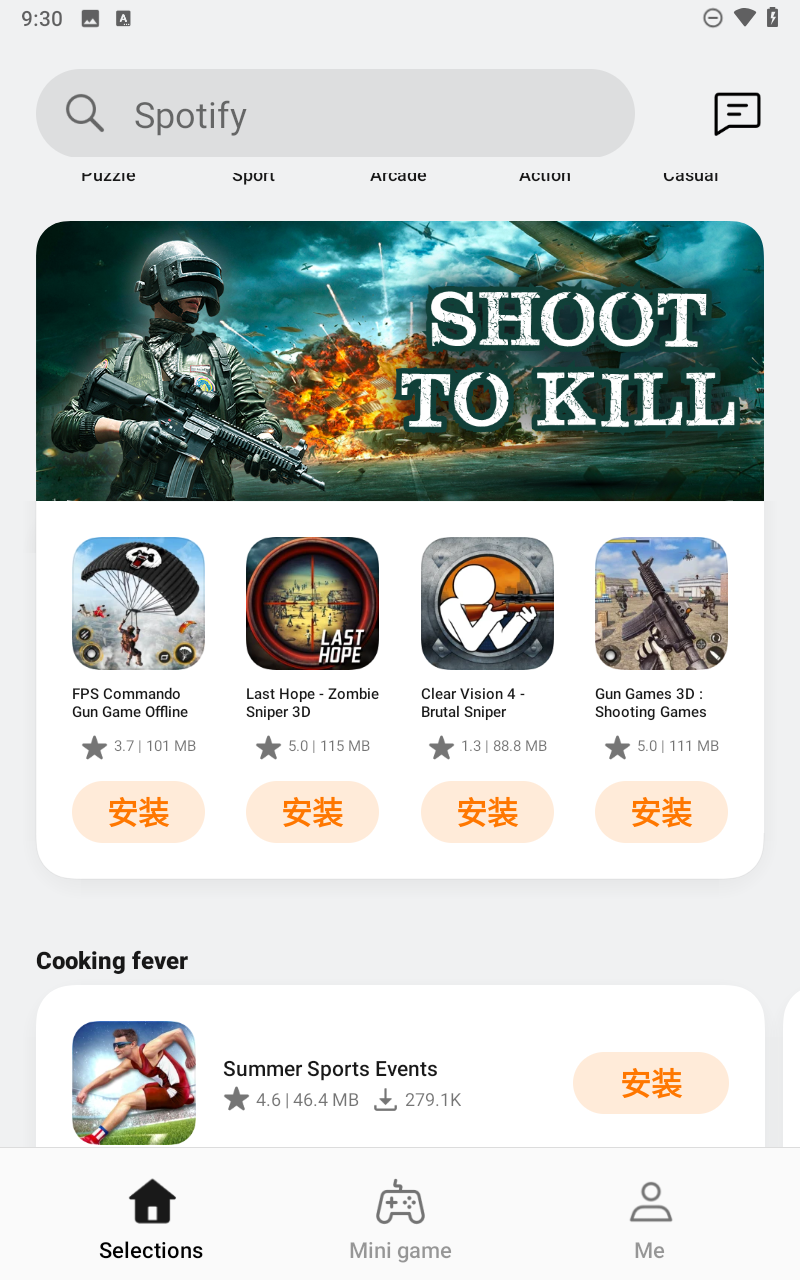Tap the search magnifier icon
The height and width of the screenshot is (1280, 800).
[85, 113]
